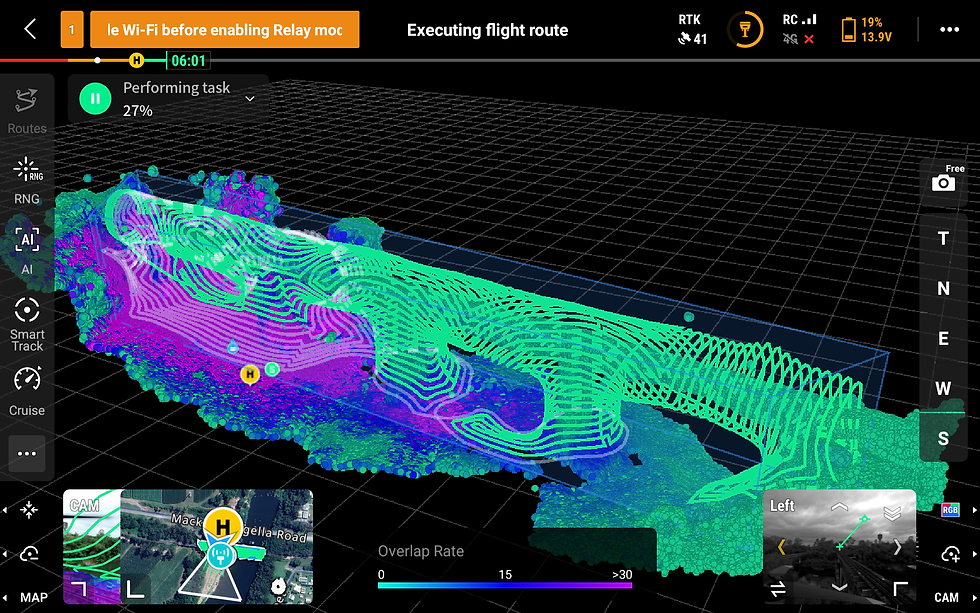This screenshot has height=613, width=980.
Task: Expand the left arrow beside cloud minus icon
Action: point(5,554)
